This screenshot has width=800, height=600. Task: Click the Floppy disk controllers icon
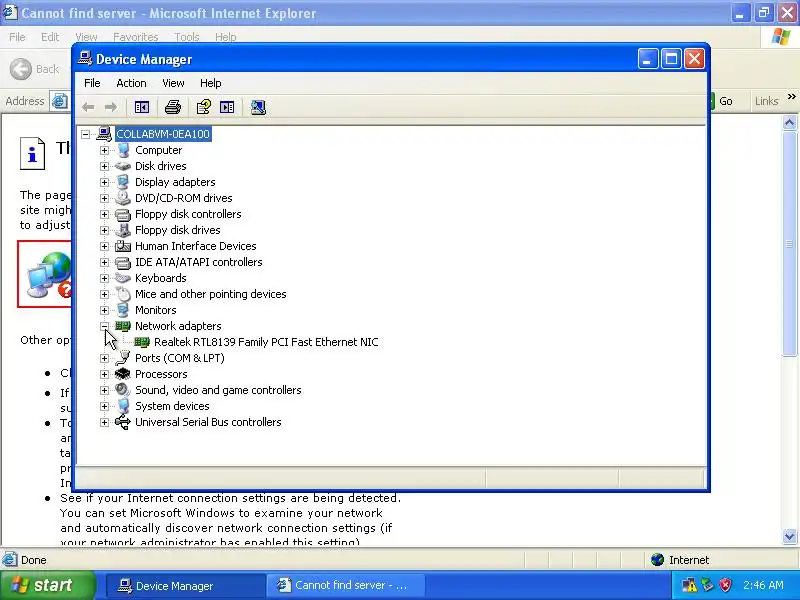click(123, 214)
